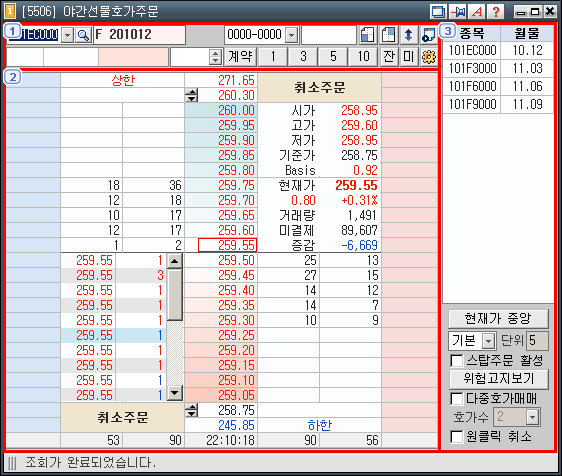The height and width of the screenshot is (476, 562).
Task: Click the red letter A font icon
Action: point(477,12)
